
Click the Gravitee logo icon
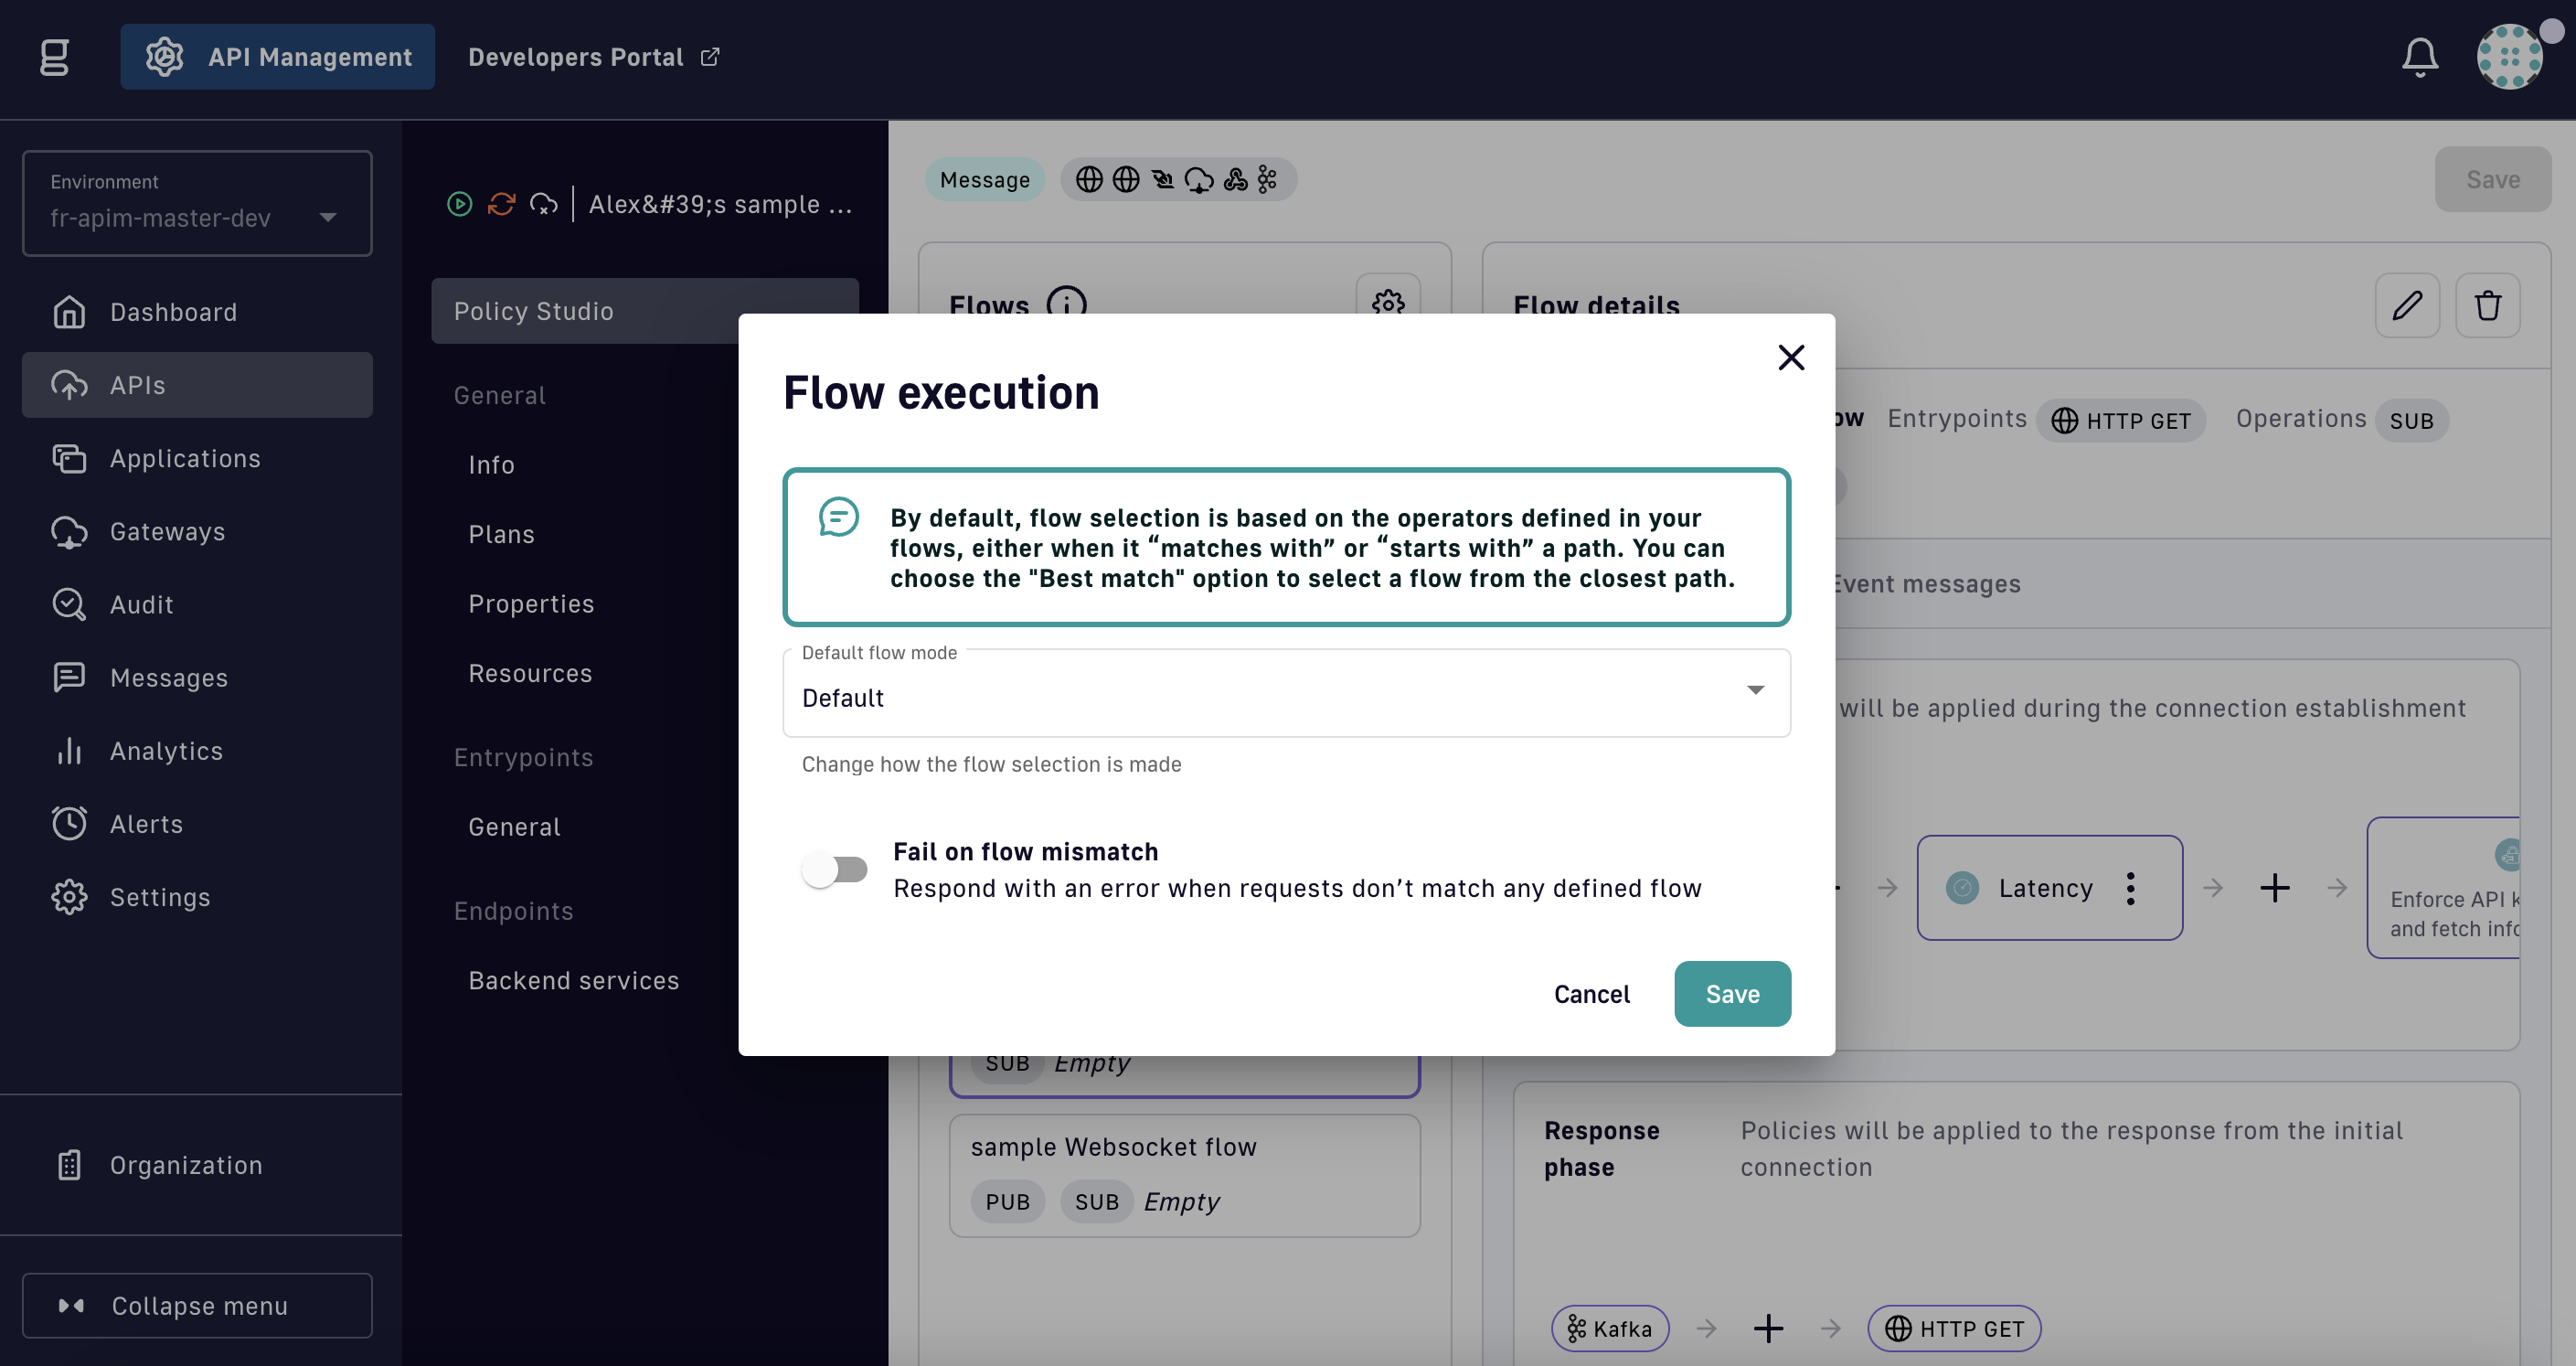55,57
